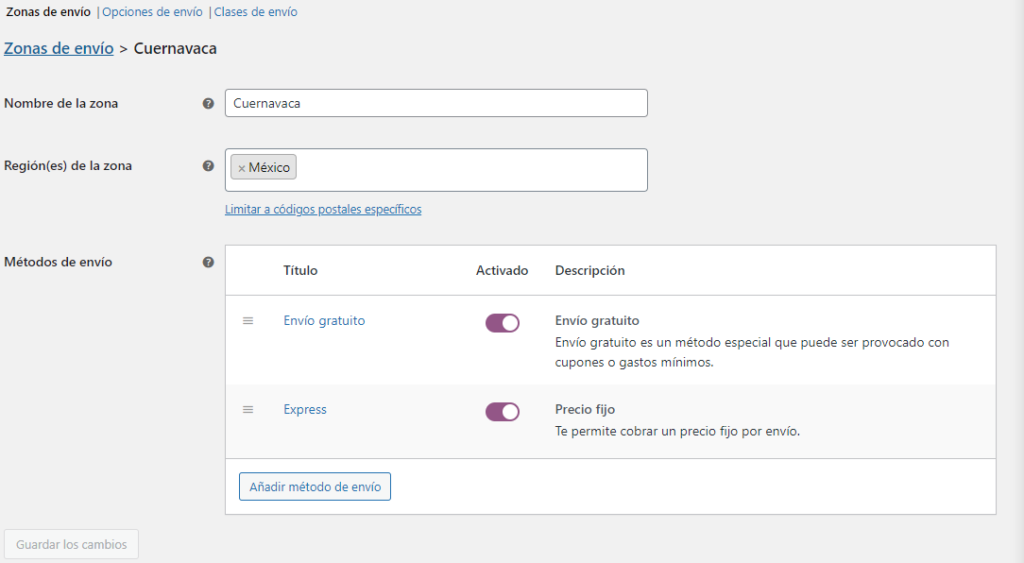Open Express method title link
The width and height of the screenshot is (1024, 563).
(x=305, y=410)
